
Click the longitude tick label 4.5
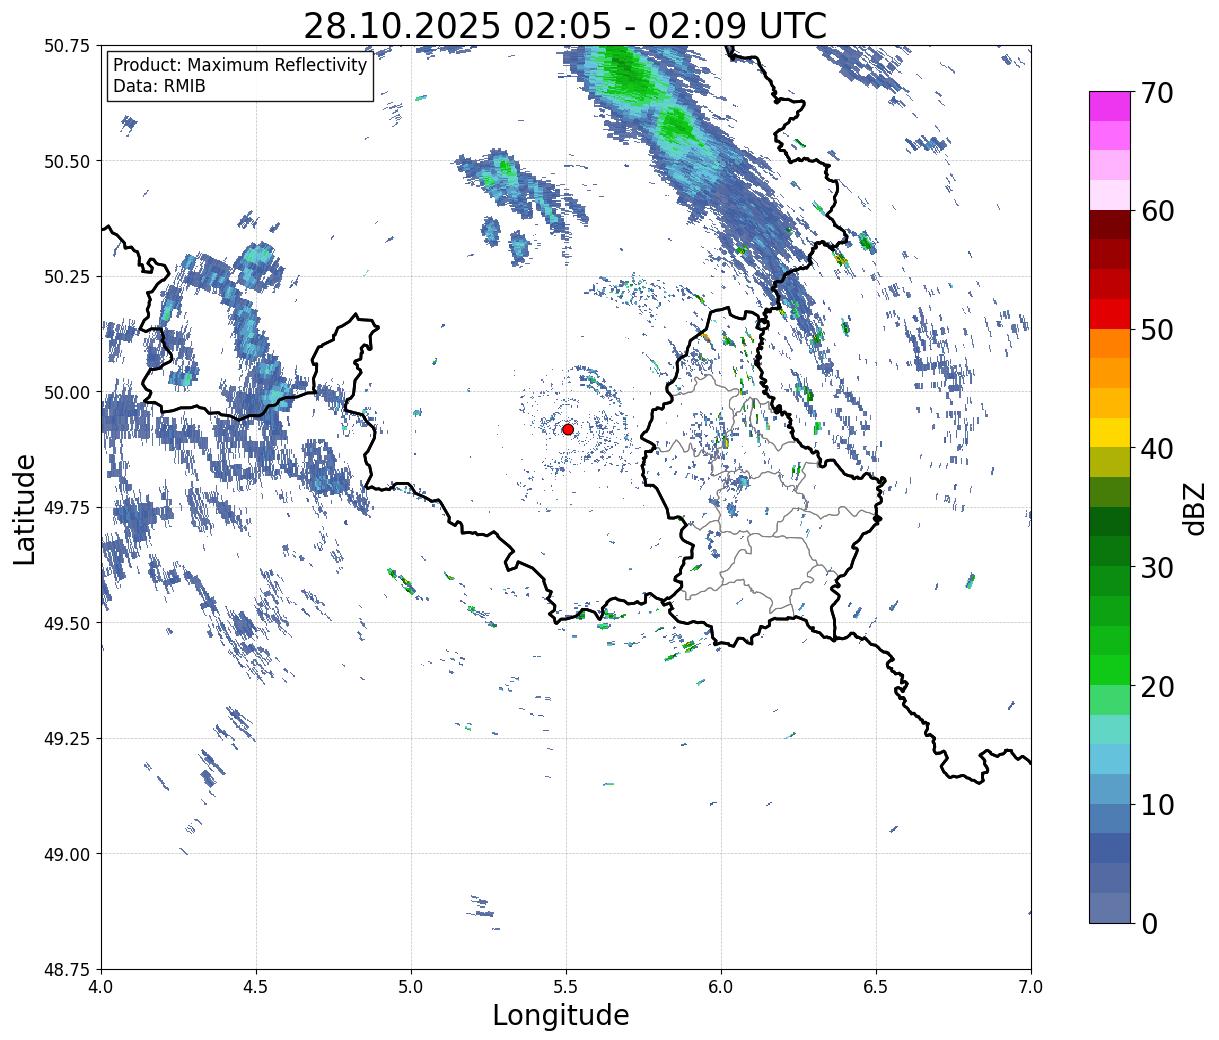pyautogui.click(x=256, y=987)
